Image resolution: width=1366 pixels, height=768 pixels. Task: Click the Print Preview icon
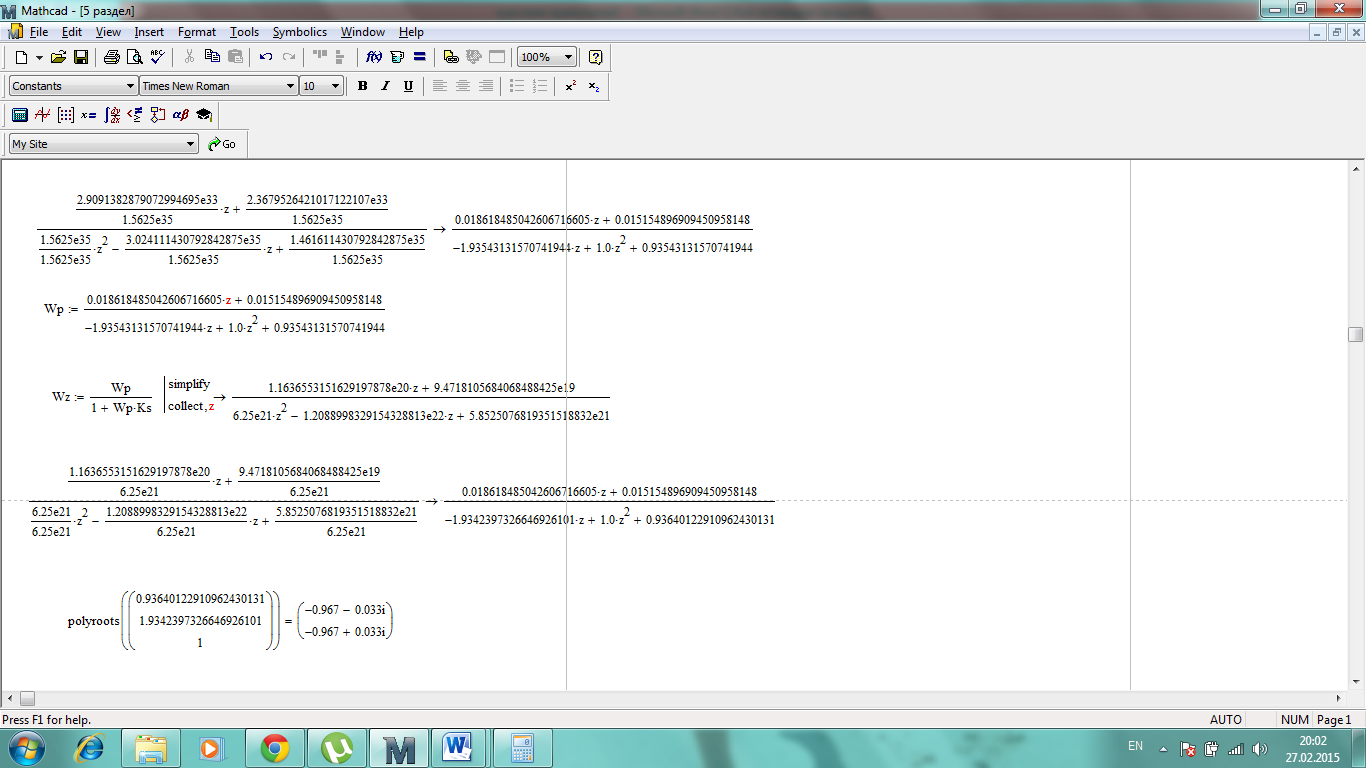134,57
